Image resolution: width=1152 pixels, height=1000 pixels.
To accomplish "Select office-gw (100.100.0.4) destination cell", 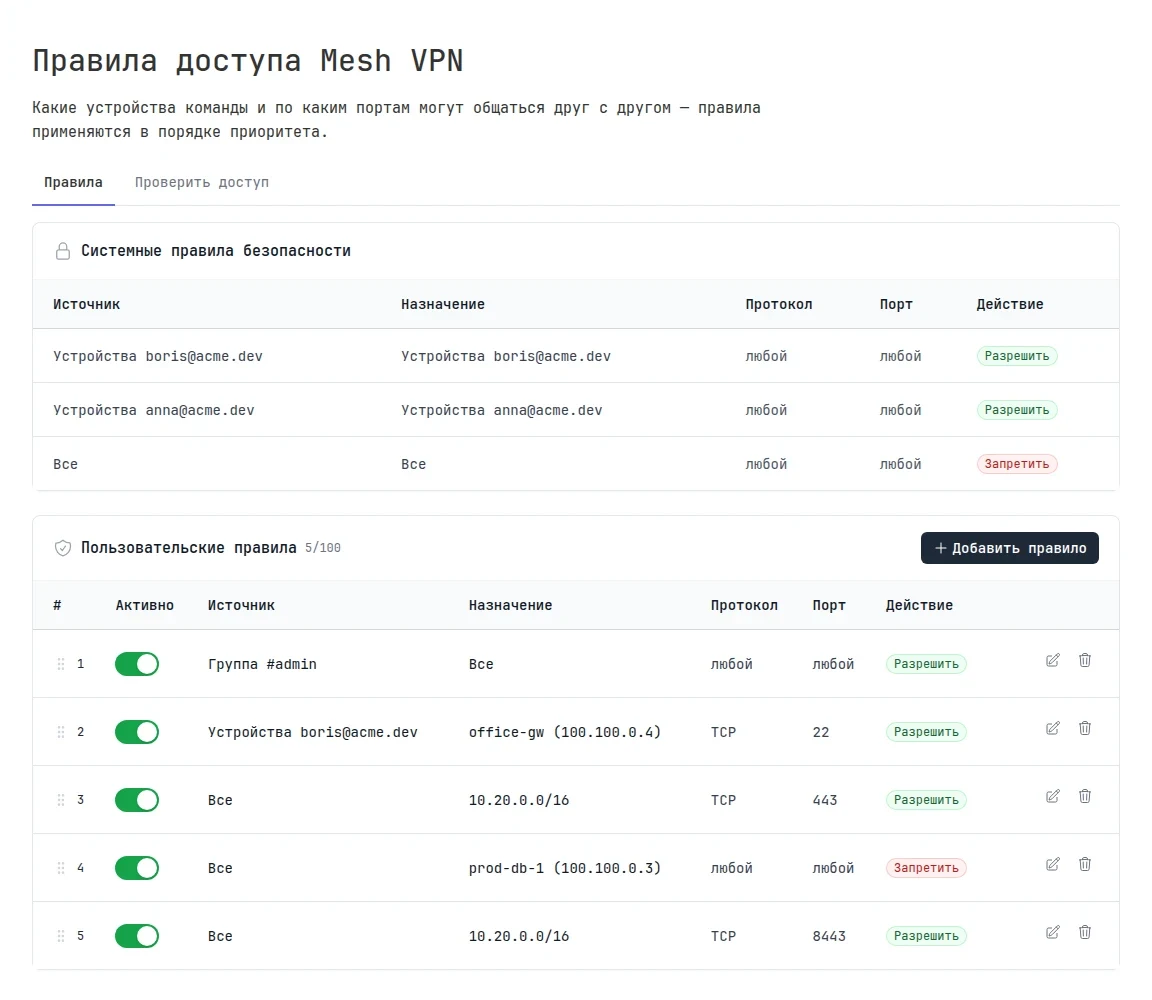I will tap(565, 732).
